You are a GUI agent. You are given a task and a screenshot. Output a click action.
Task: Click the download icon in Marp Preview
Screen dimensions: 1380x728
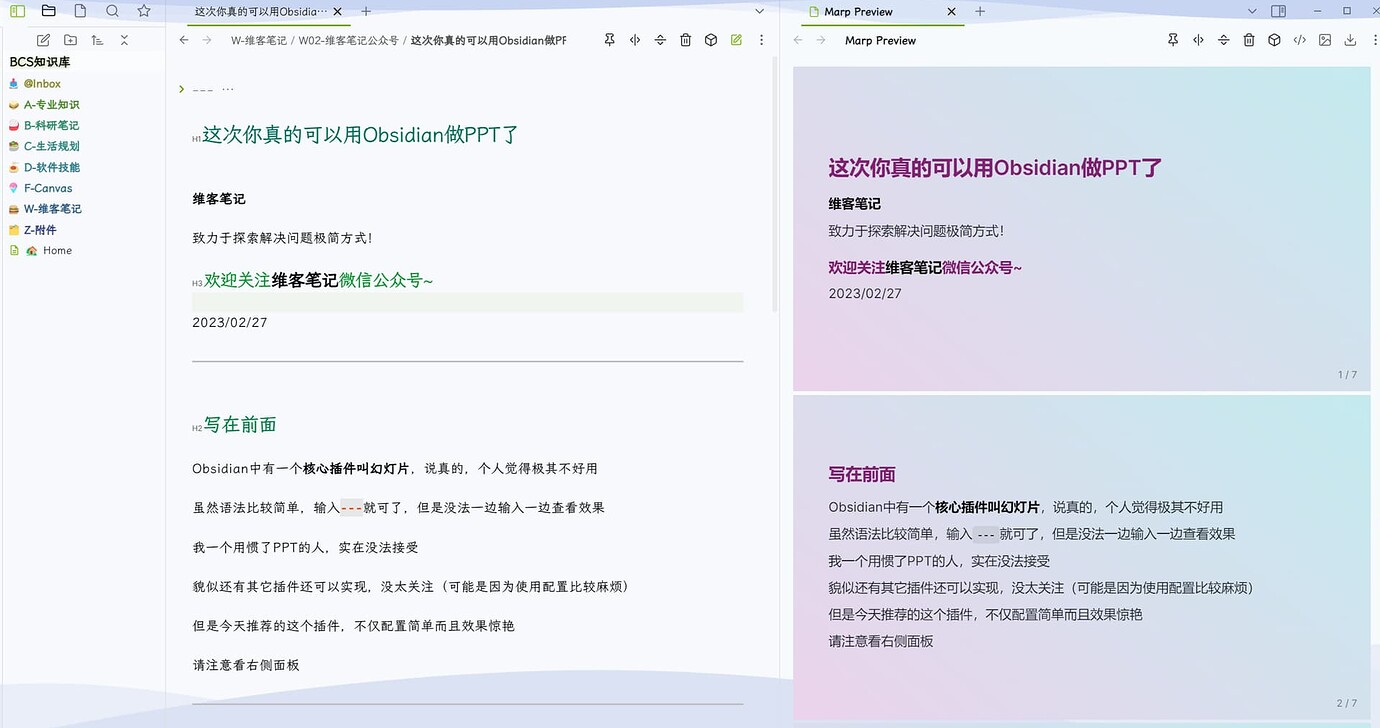point(1349,40)
